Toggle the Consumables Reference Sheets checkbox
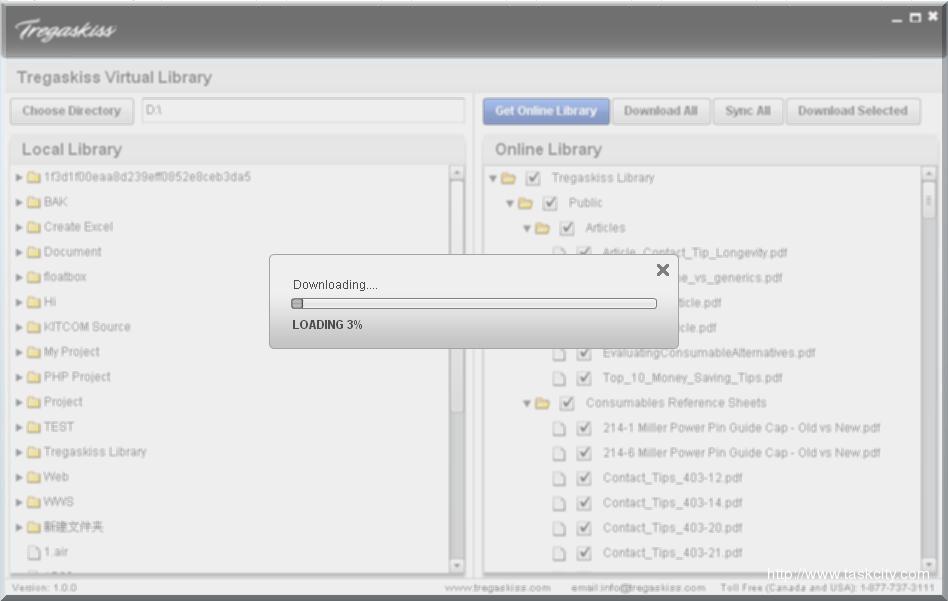Image resolution: width=948 pixels, height=601 pixels. click(x=567, y=403)
